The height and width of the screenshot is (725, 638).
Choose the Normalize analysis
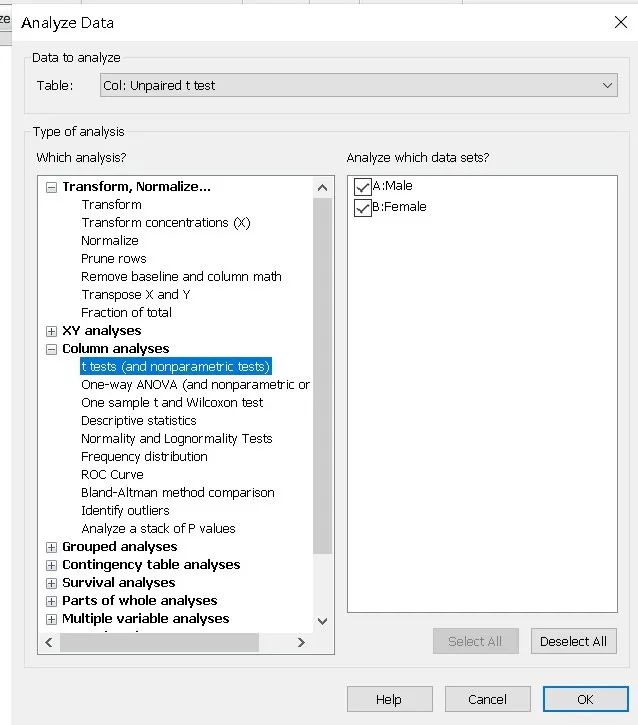110,240
